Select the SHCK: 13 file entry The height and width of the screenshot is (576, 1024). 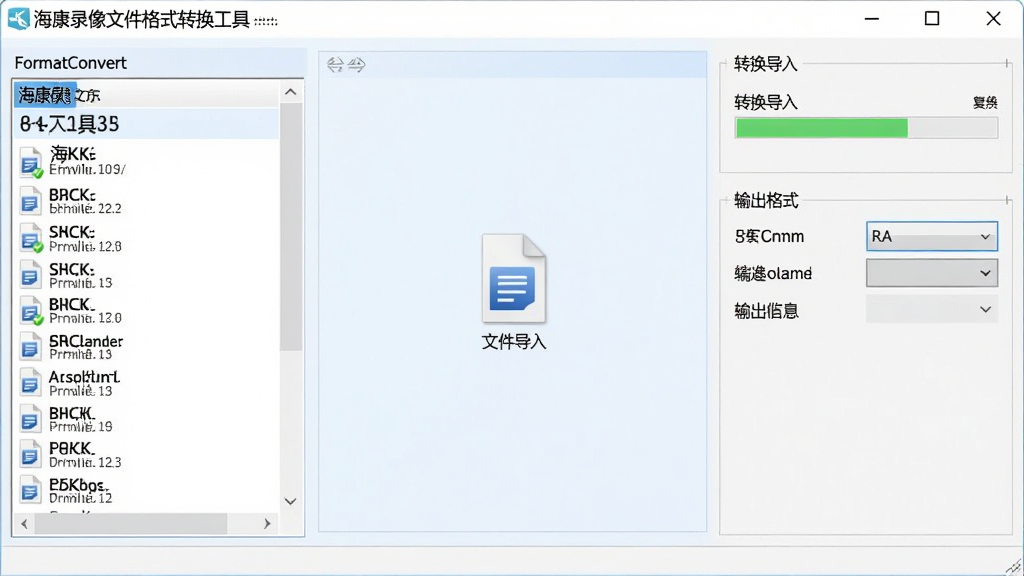(146, 275)
